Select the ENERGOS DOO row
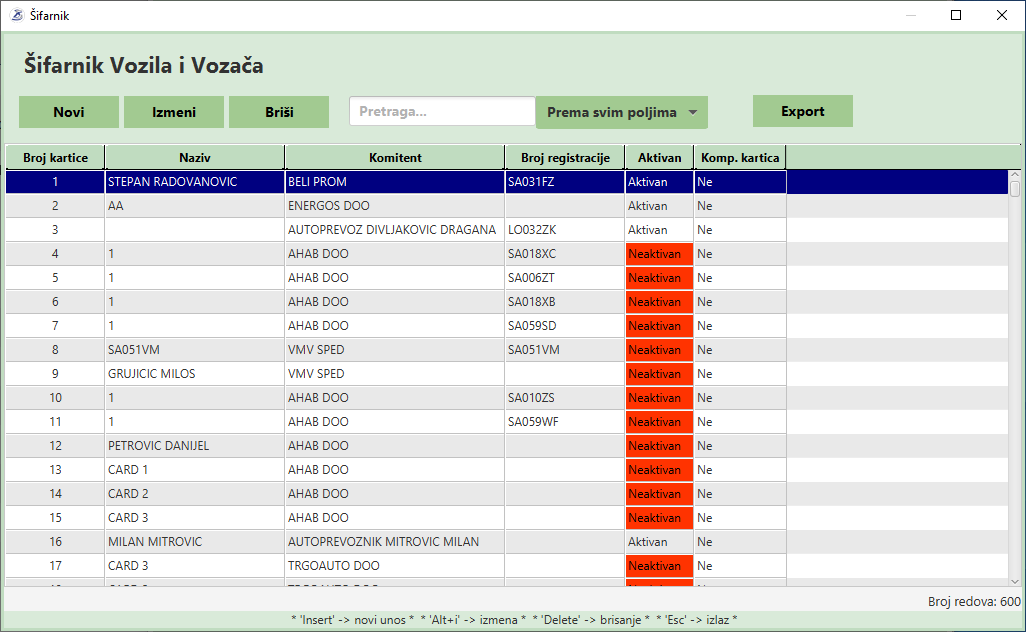The height and width of the screenshot is (632, 1026). [329, 206]
